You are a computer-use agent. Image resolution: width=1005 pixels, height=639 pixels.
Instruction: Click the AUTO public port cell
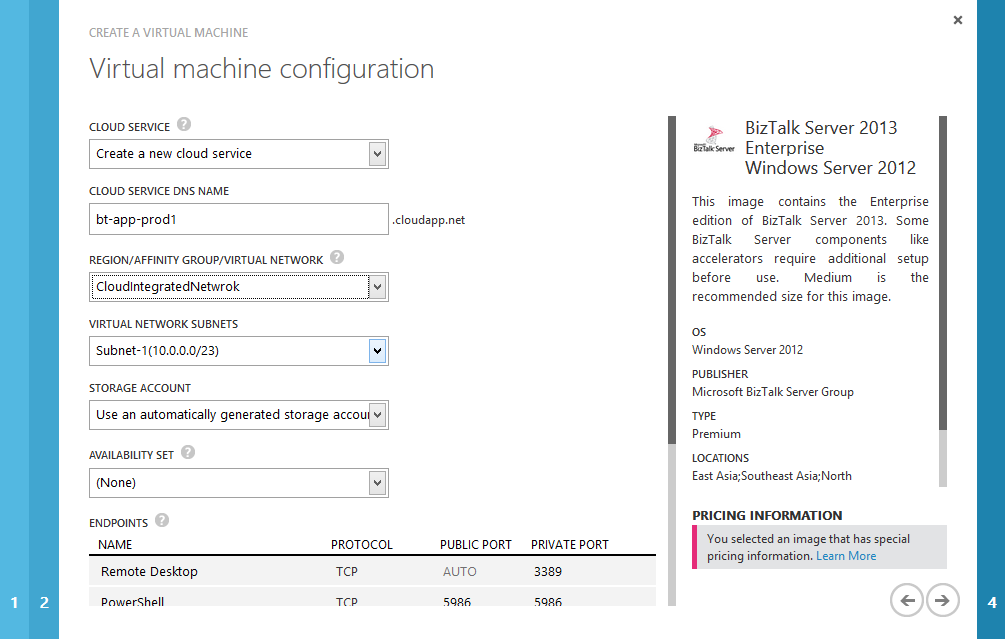460,572
